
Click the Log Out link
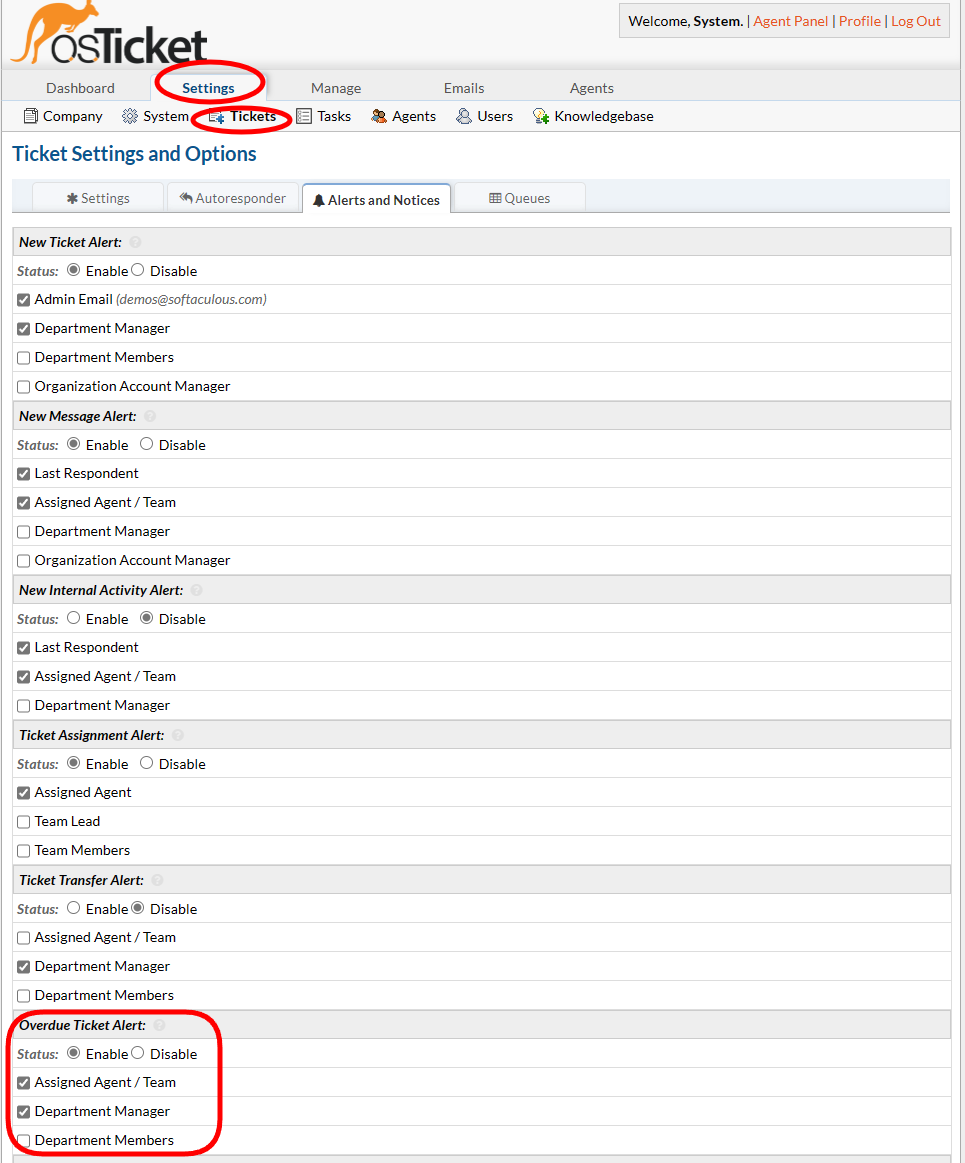click(915, 21)
